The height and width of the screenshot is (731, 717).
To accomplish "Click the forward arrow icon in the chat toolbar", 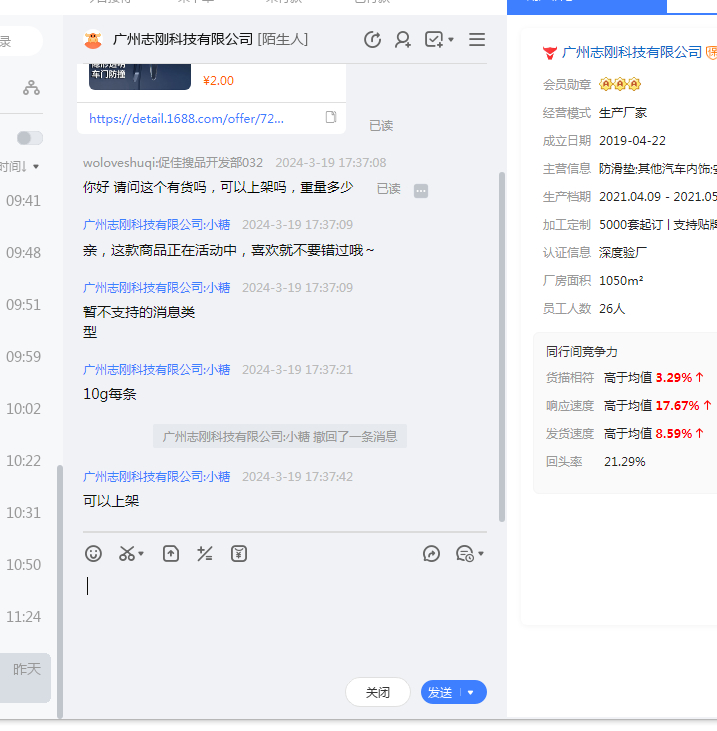I will [x=432, y=553].
